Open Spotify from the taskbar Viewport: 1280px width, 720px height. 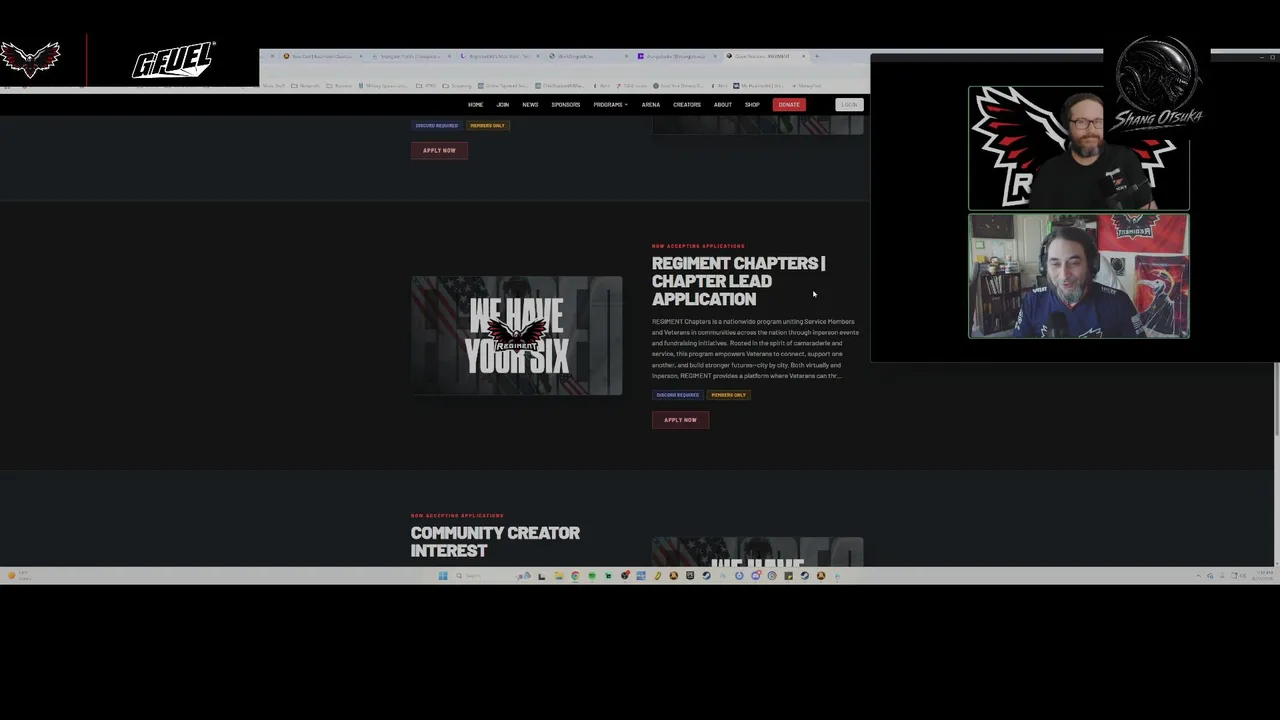[x=592, y=576]
